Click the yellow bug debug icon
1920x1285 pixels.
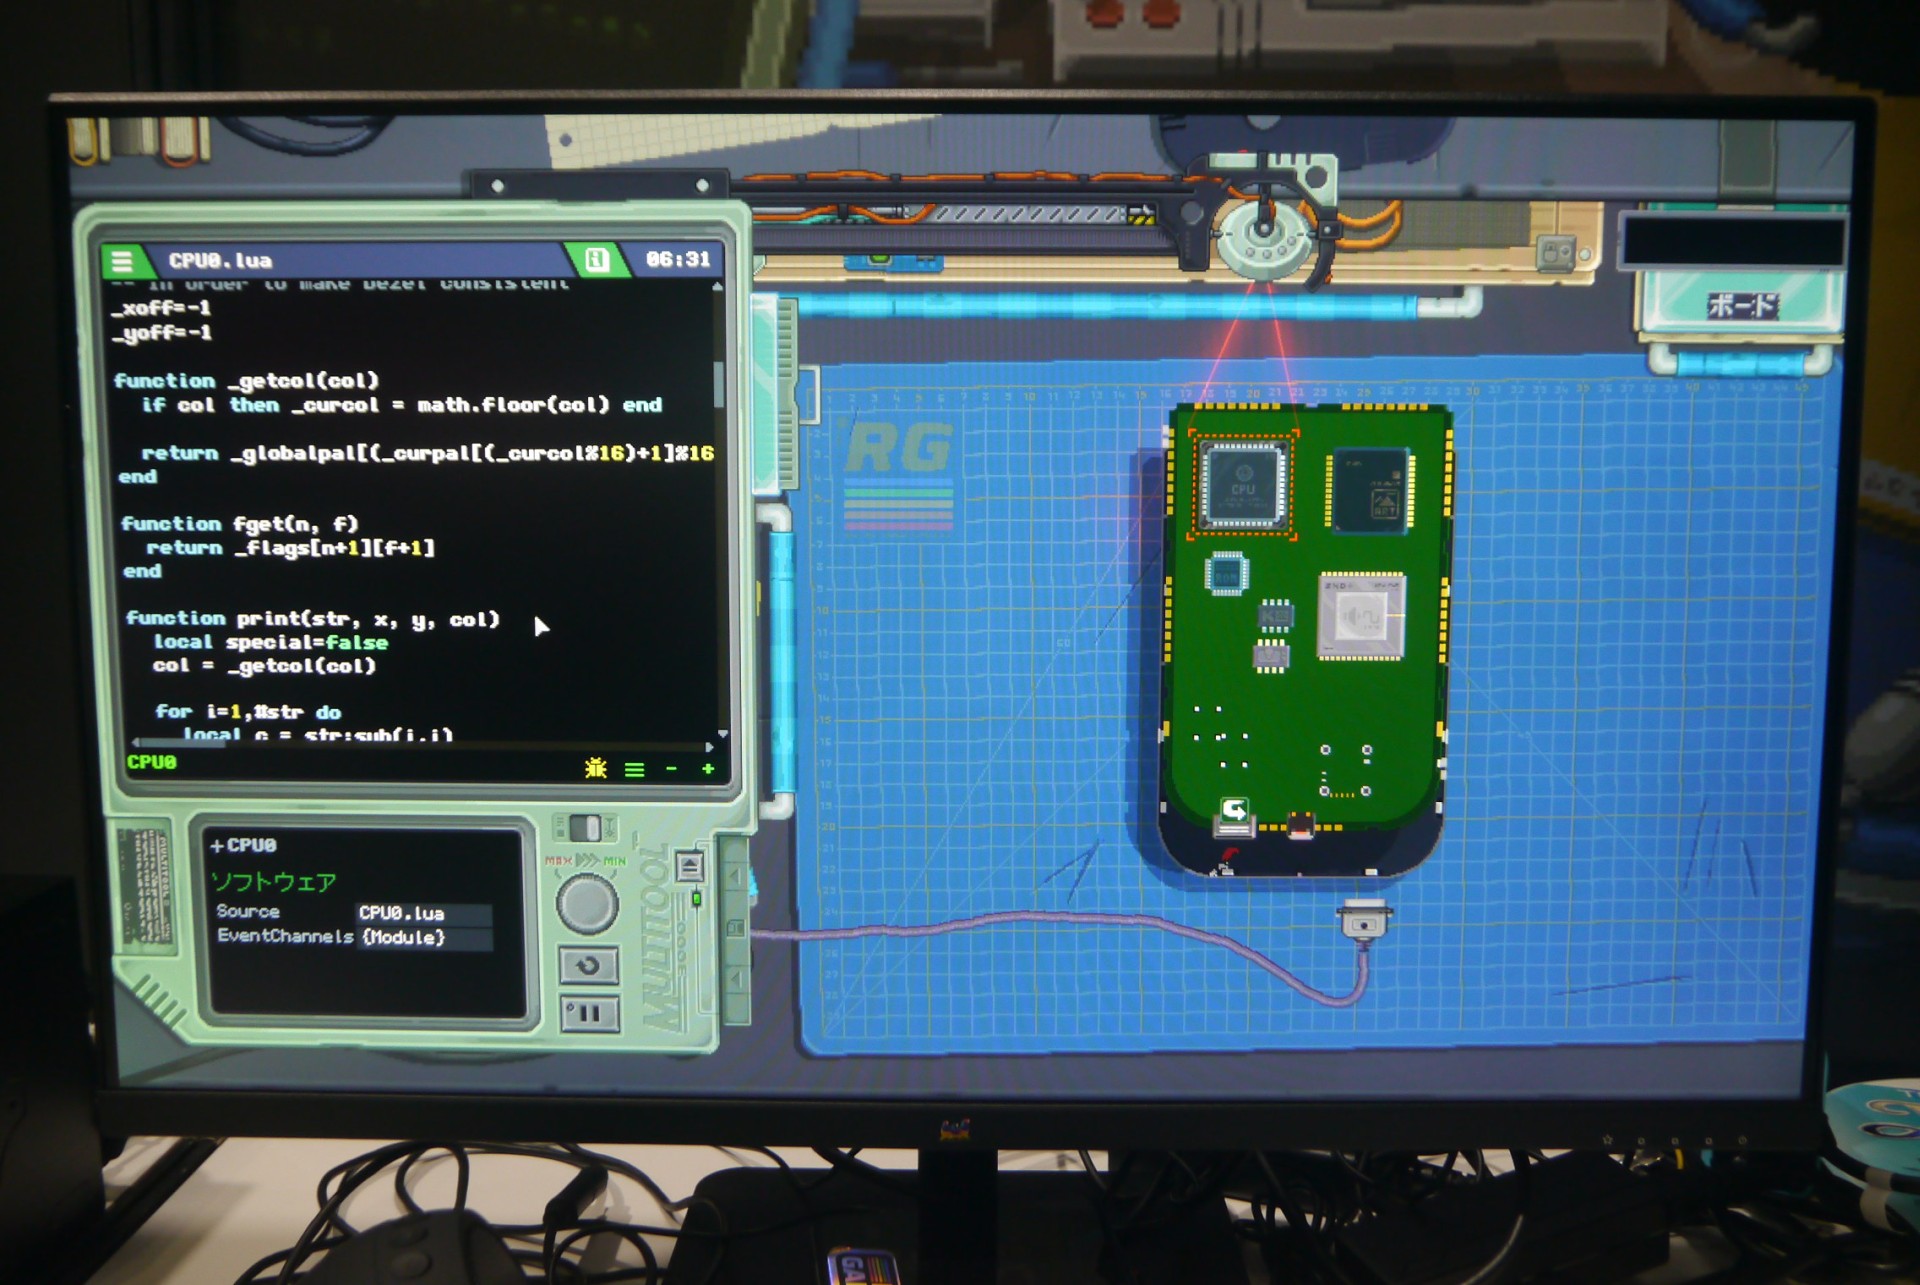click(x=596, y=768)
